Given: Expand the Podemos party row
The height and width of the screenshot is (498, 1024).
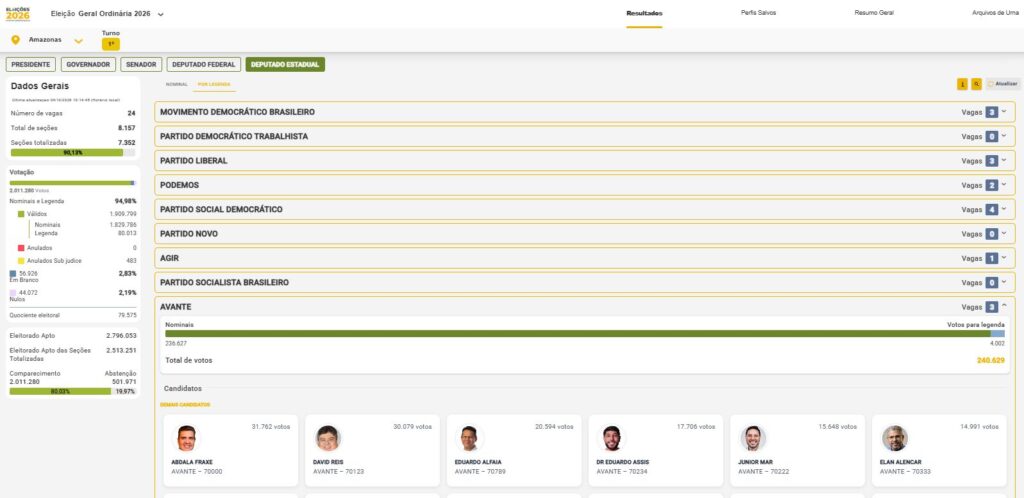Looking at the screenshot, I should click(x=584, y=185).
